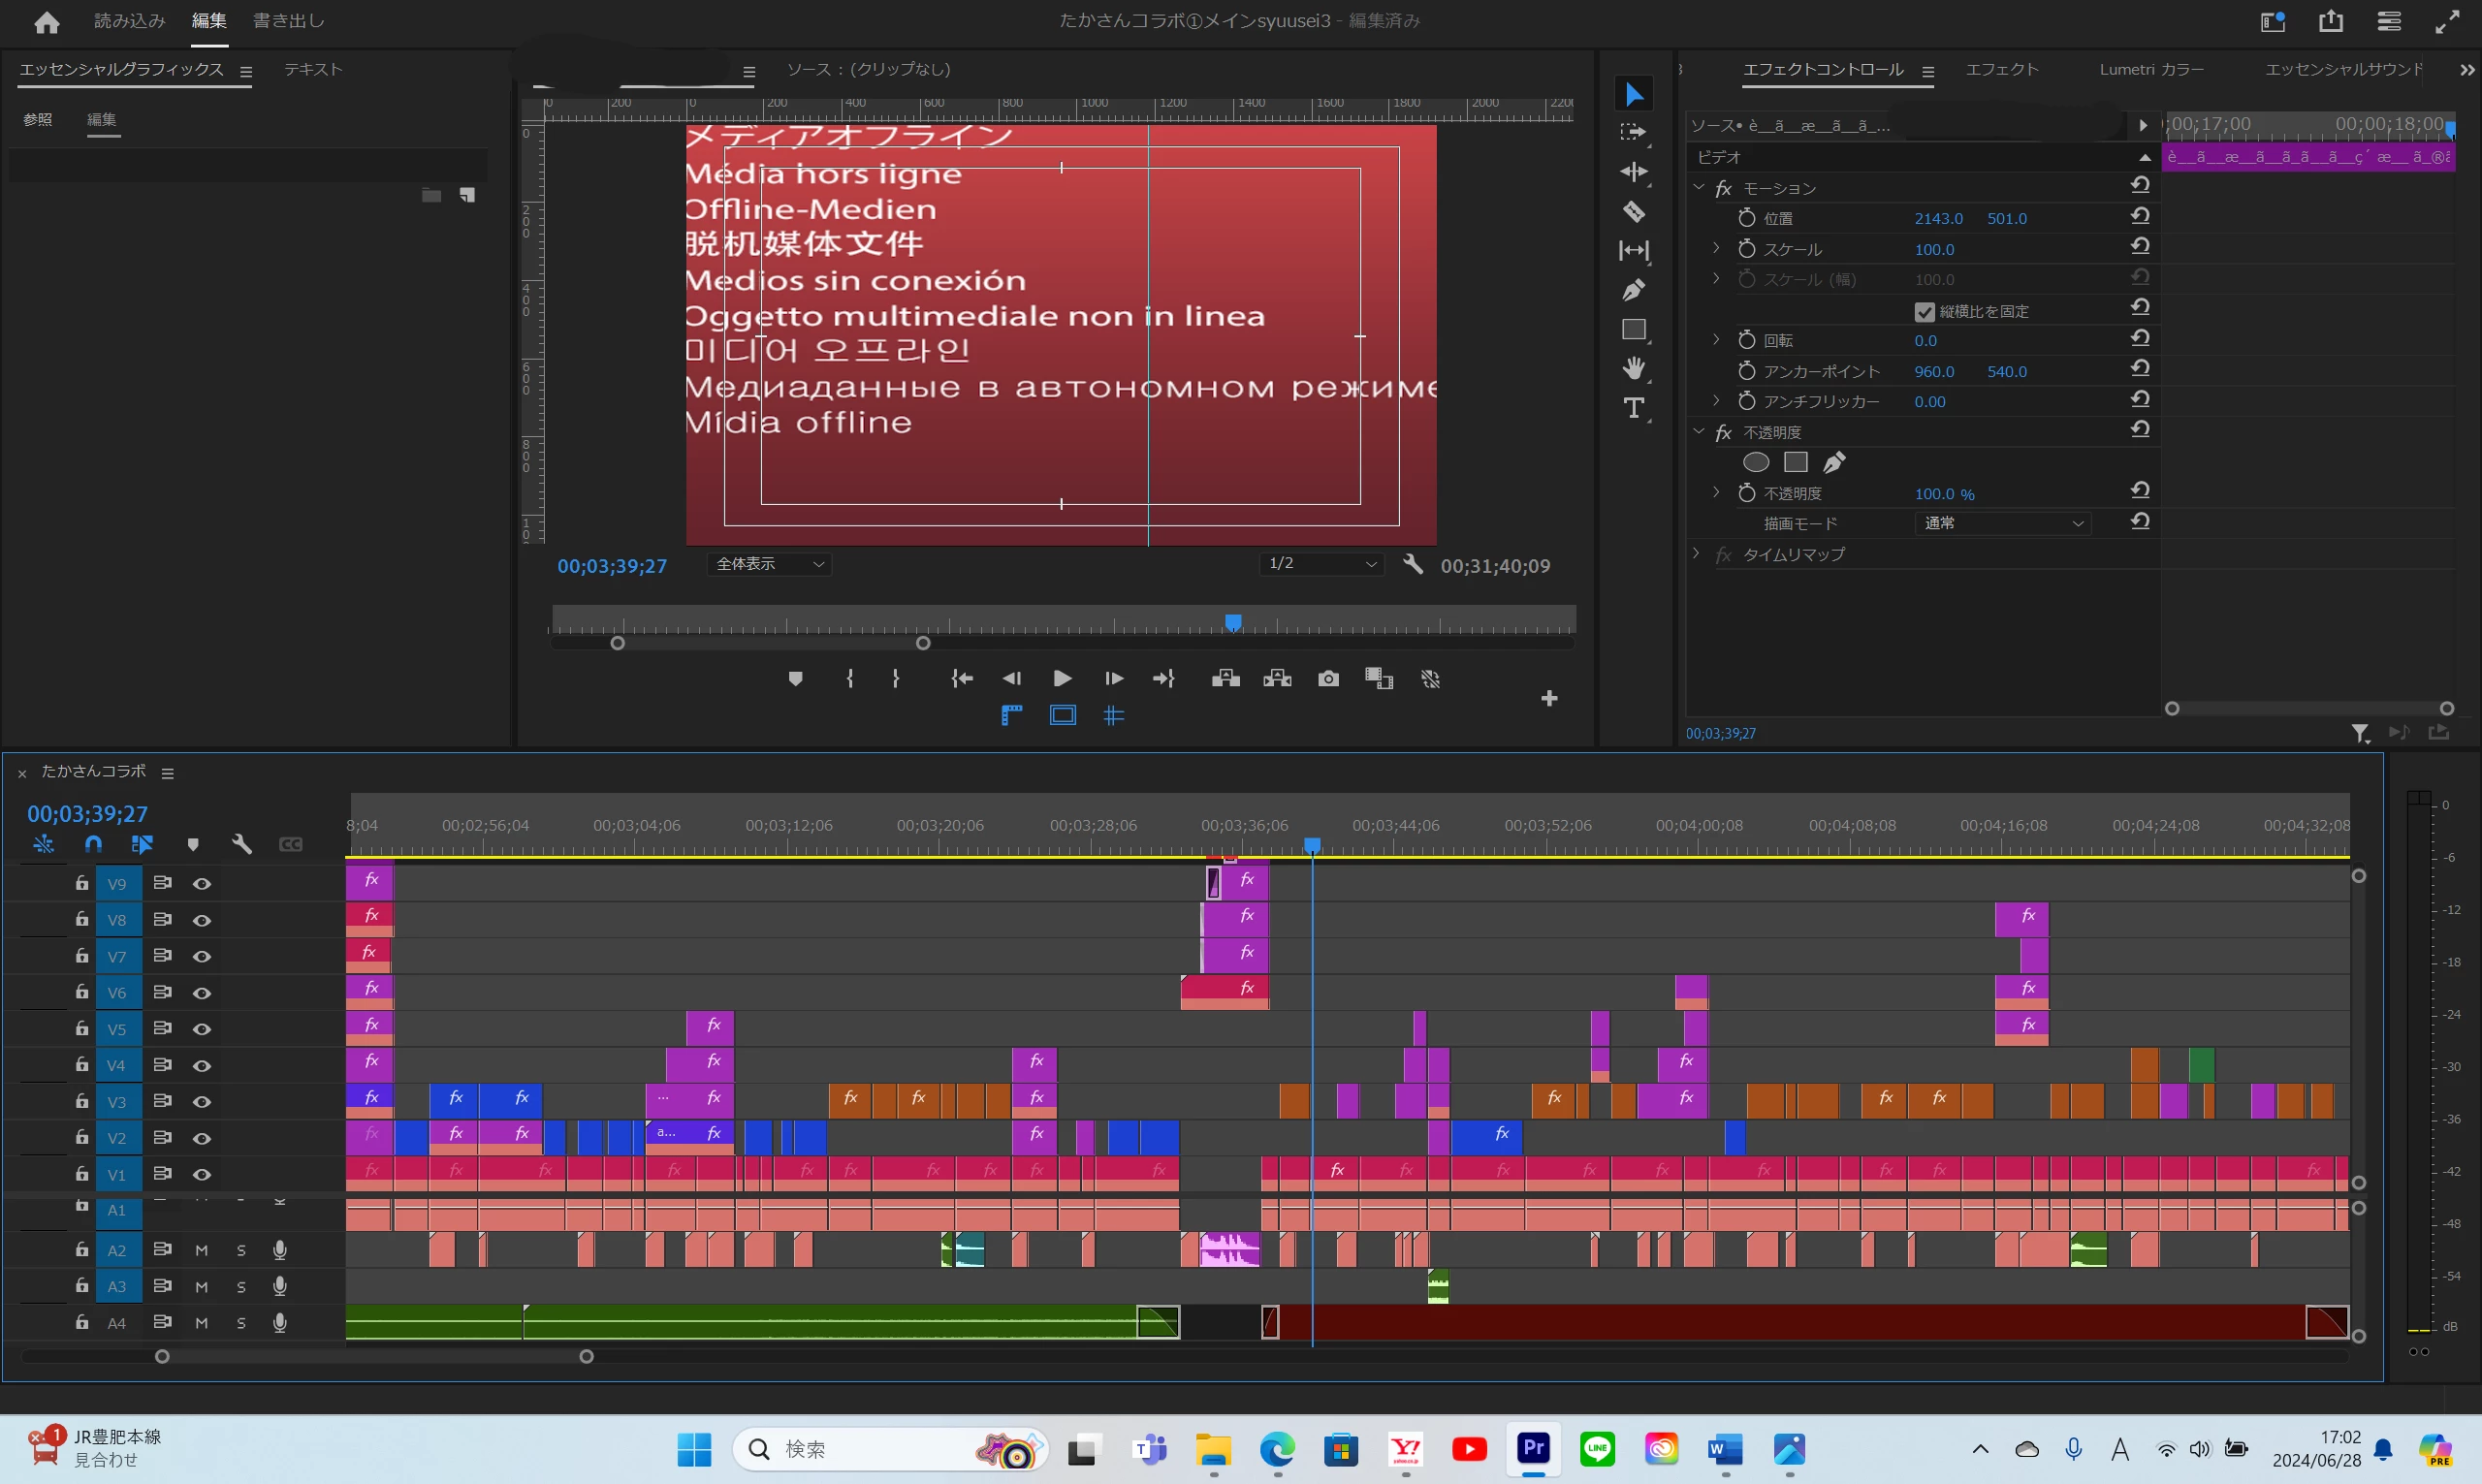Select the Razor tool
2482x1484 pixels.
coord(1633,212)
